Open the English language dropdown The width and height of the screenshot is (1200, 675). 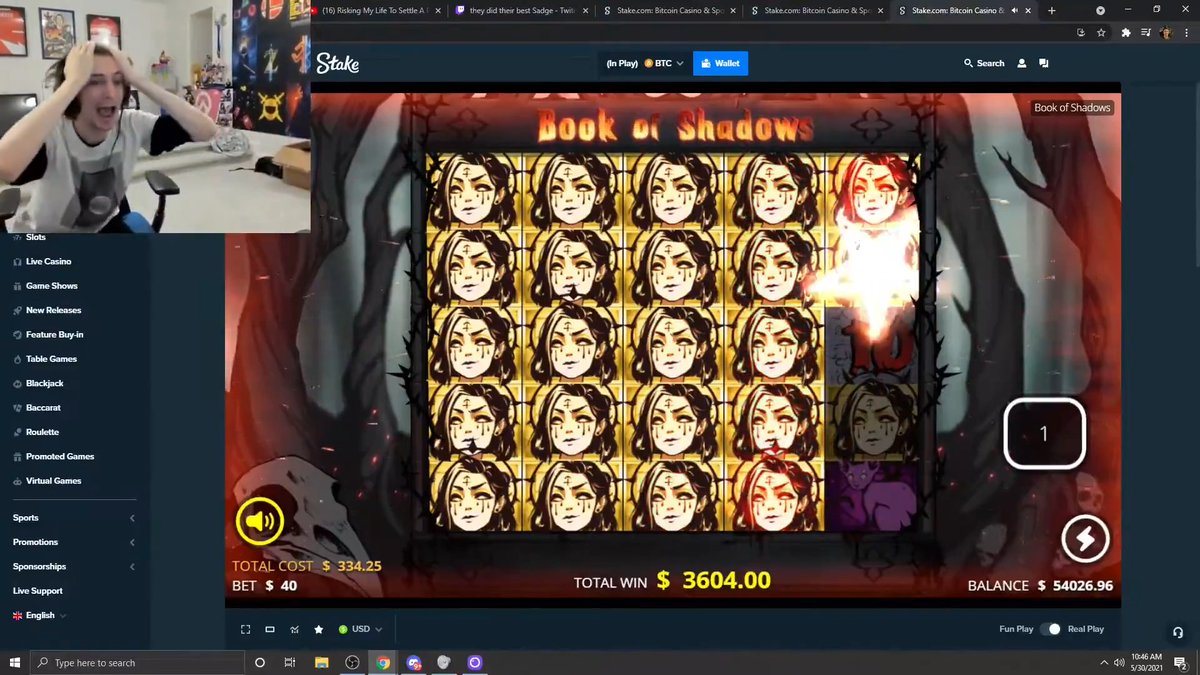pos(40,615)
